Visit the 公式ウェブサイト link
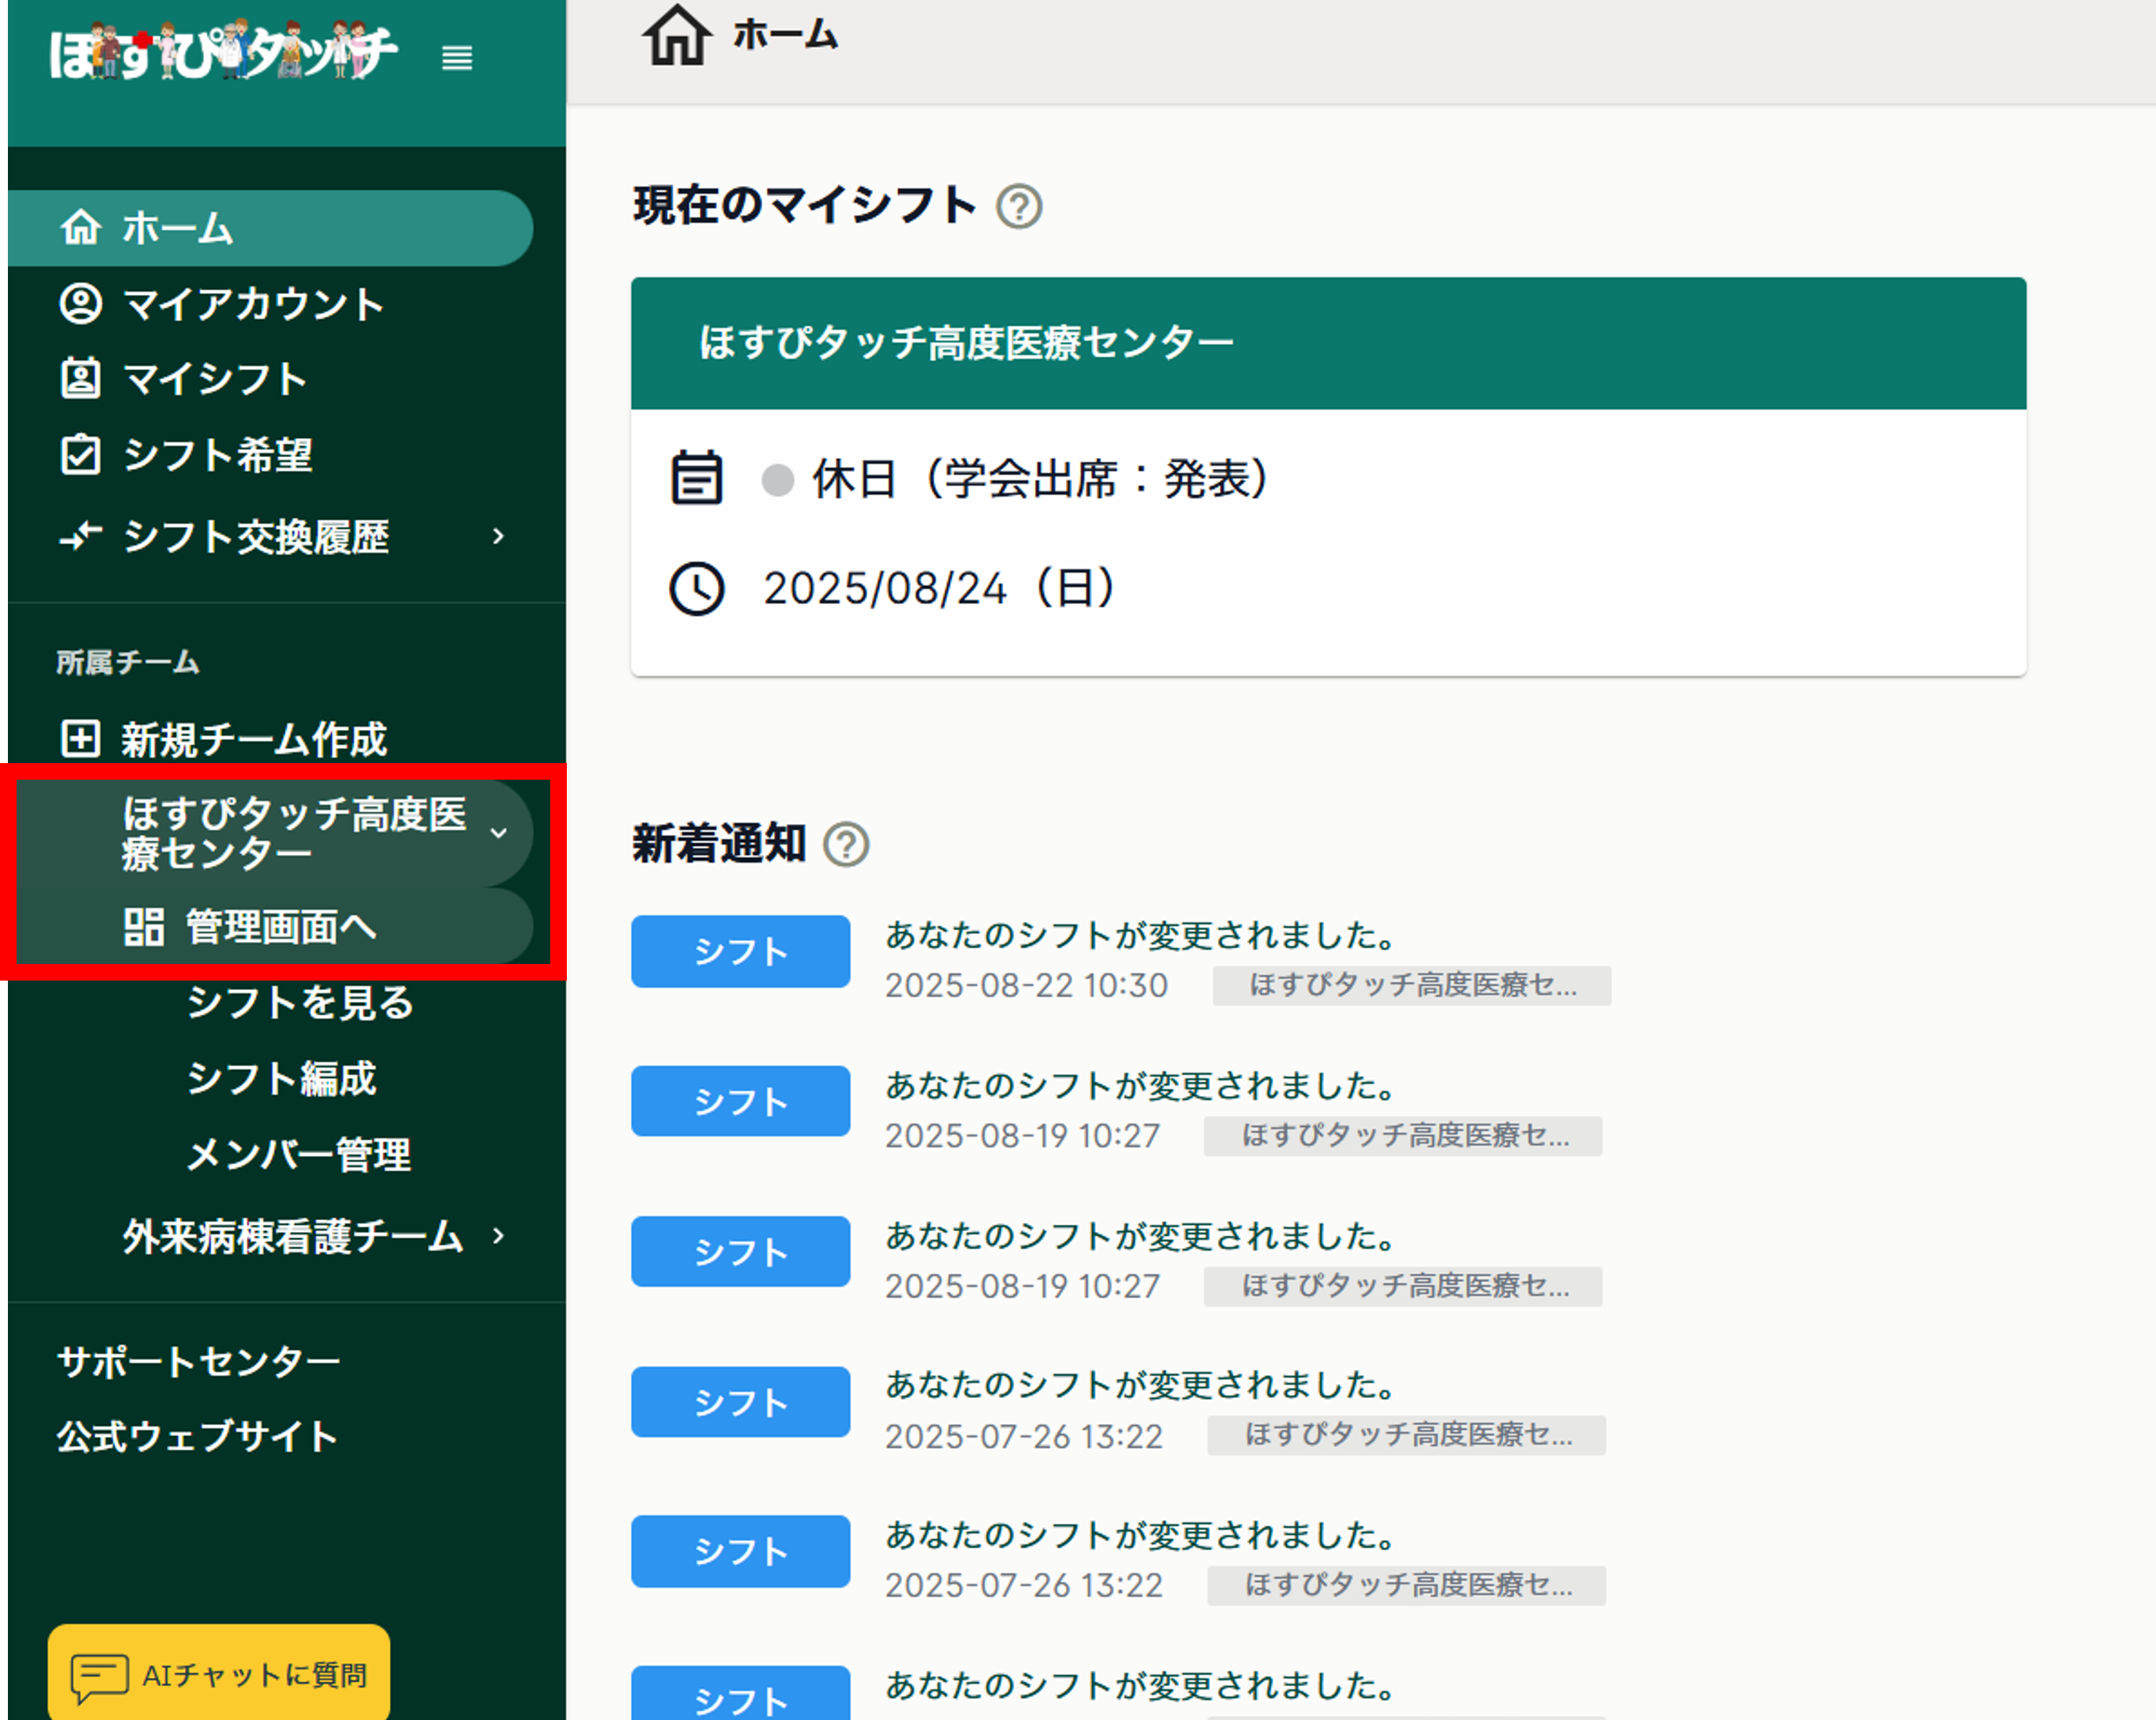The height and width of the screenshot is (1720, 2156). pyautogui.click(x=198, y=1437)
